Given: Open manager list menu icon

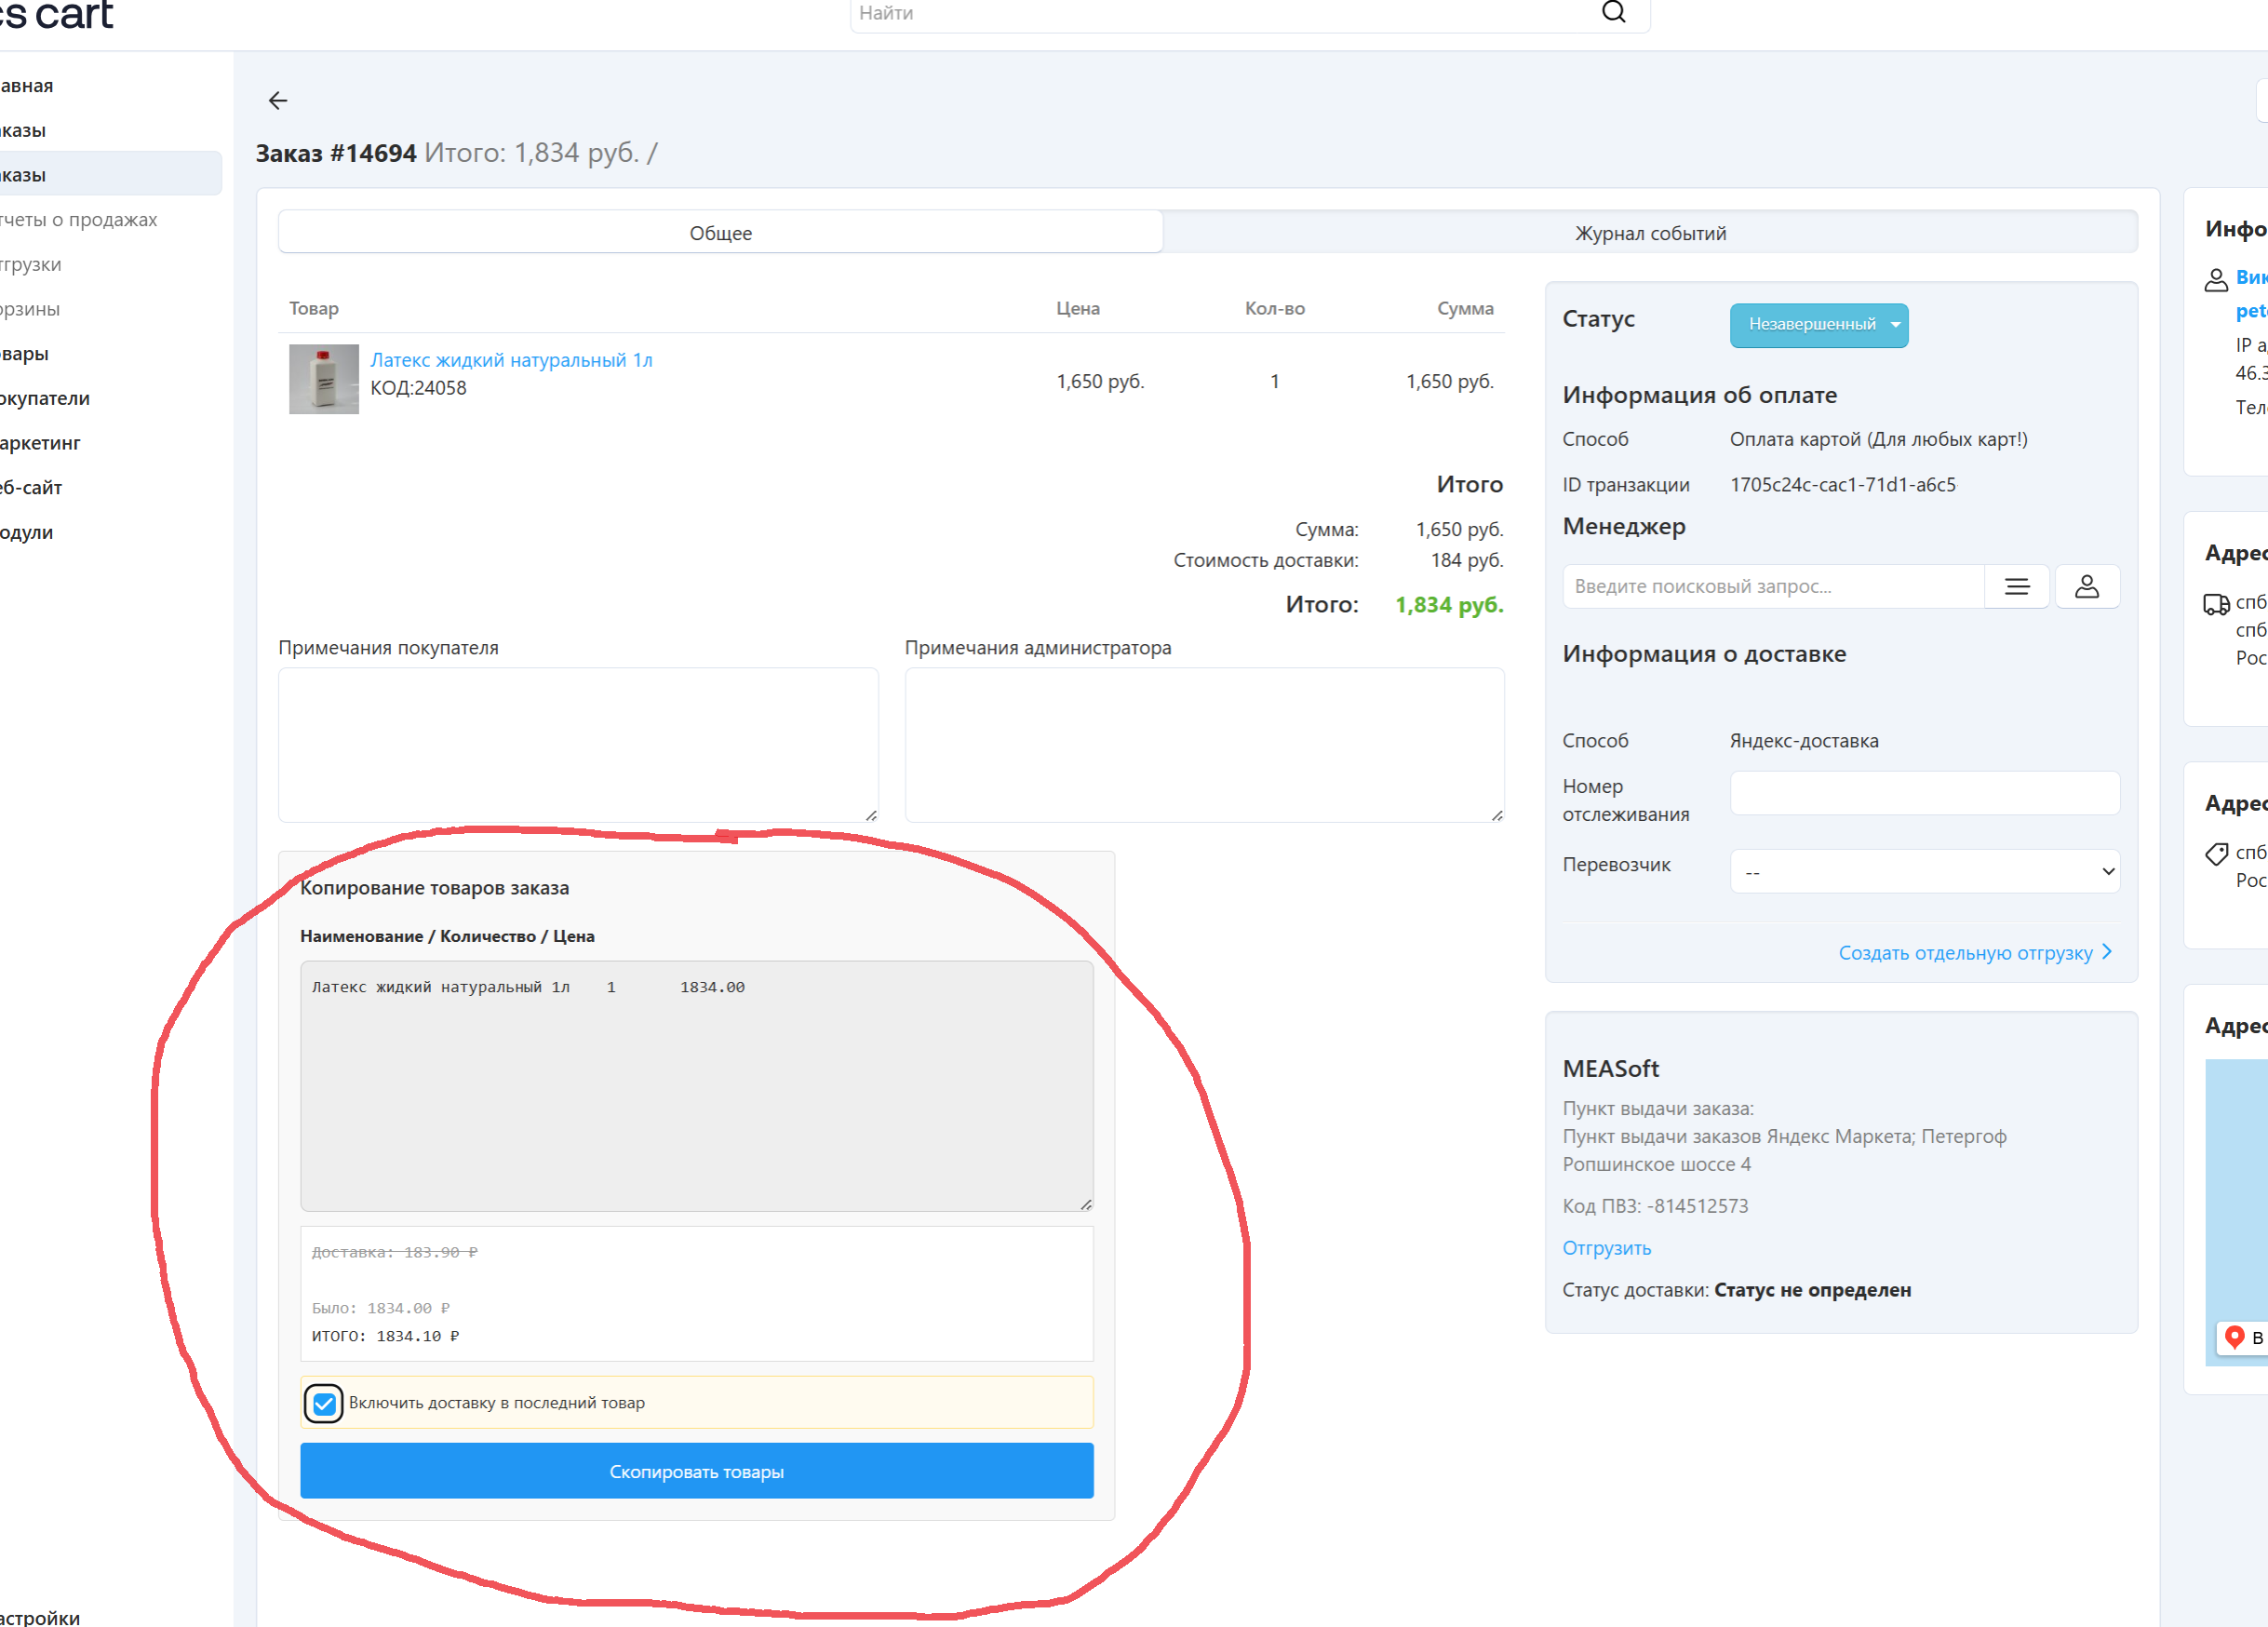Looking at the screenshot, I should [x=2016, y=587].
